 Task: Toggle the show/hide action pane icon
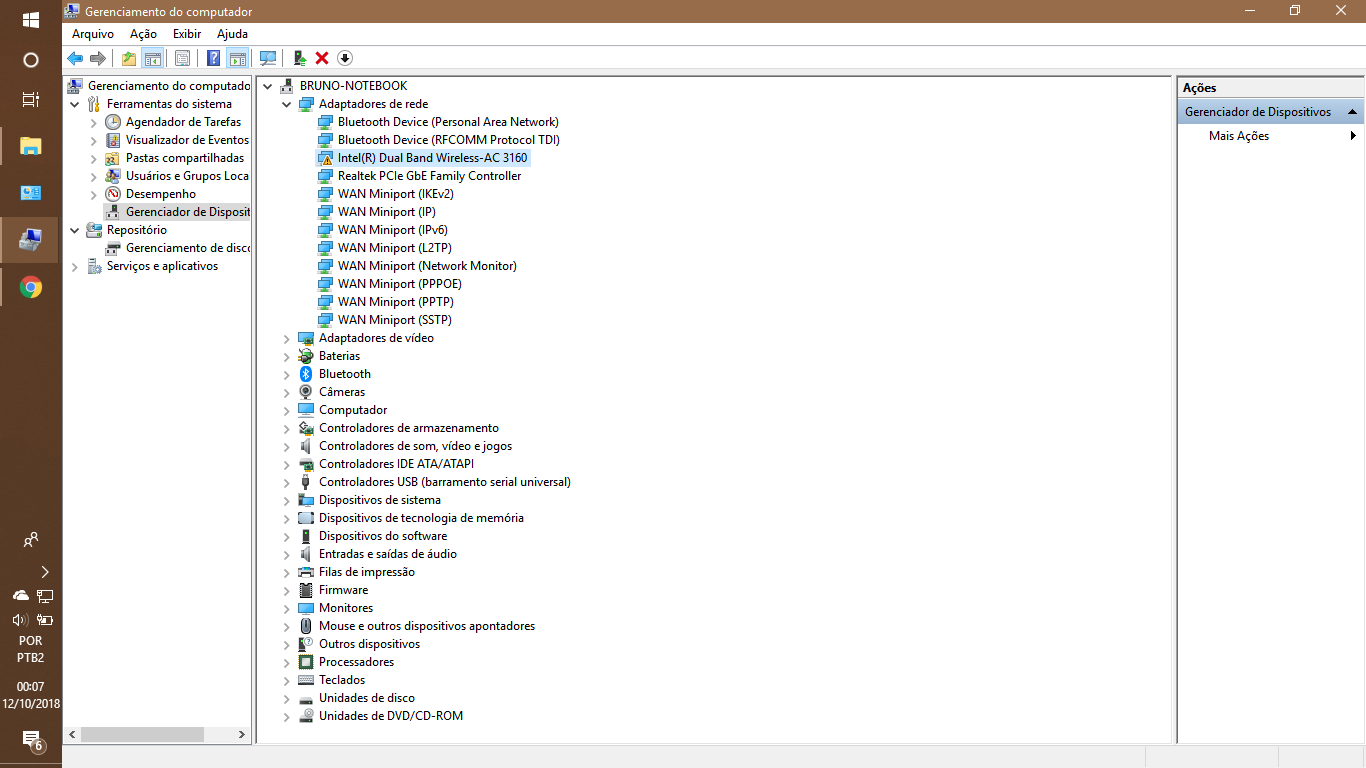(237, 58)
